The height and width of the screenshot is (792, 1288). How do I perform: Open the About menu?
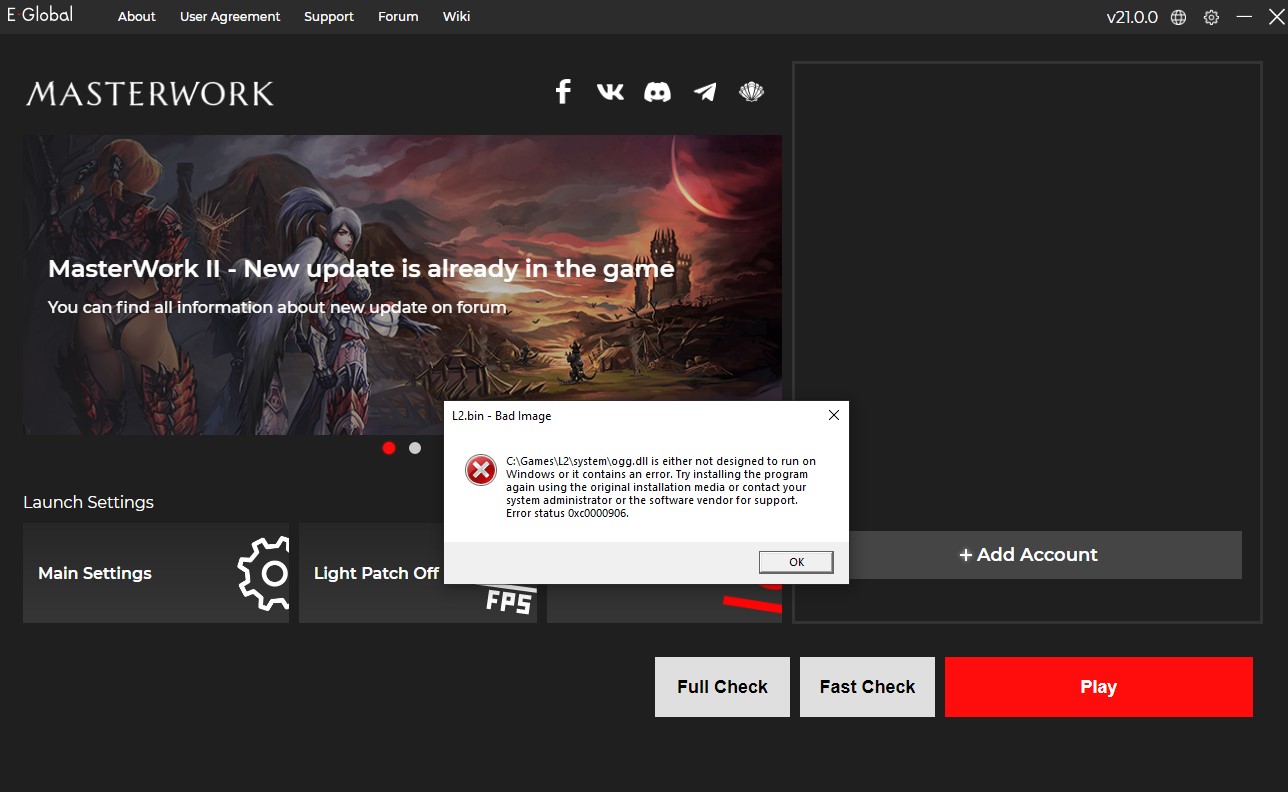pos(137,17)
